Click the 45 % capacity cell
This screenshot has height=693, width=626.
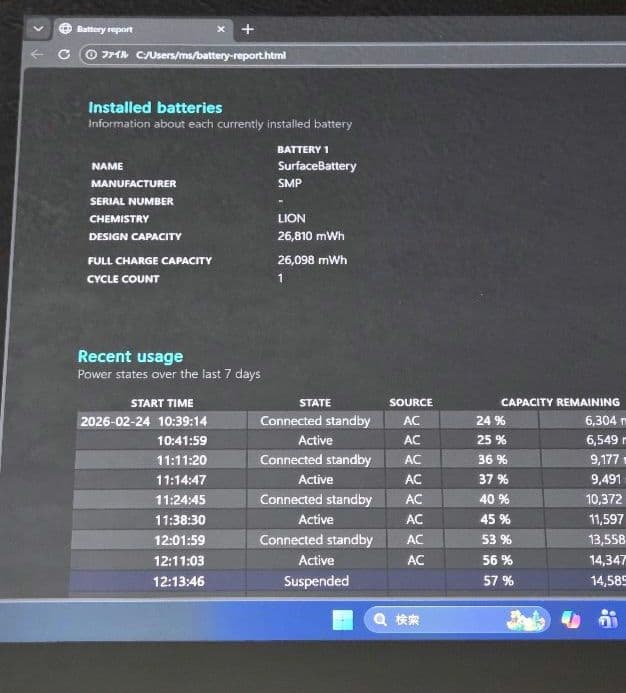coord(495,519)
